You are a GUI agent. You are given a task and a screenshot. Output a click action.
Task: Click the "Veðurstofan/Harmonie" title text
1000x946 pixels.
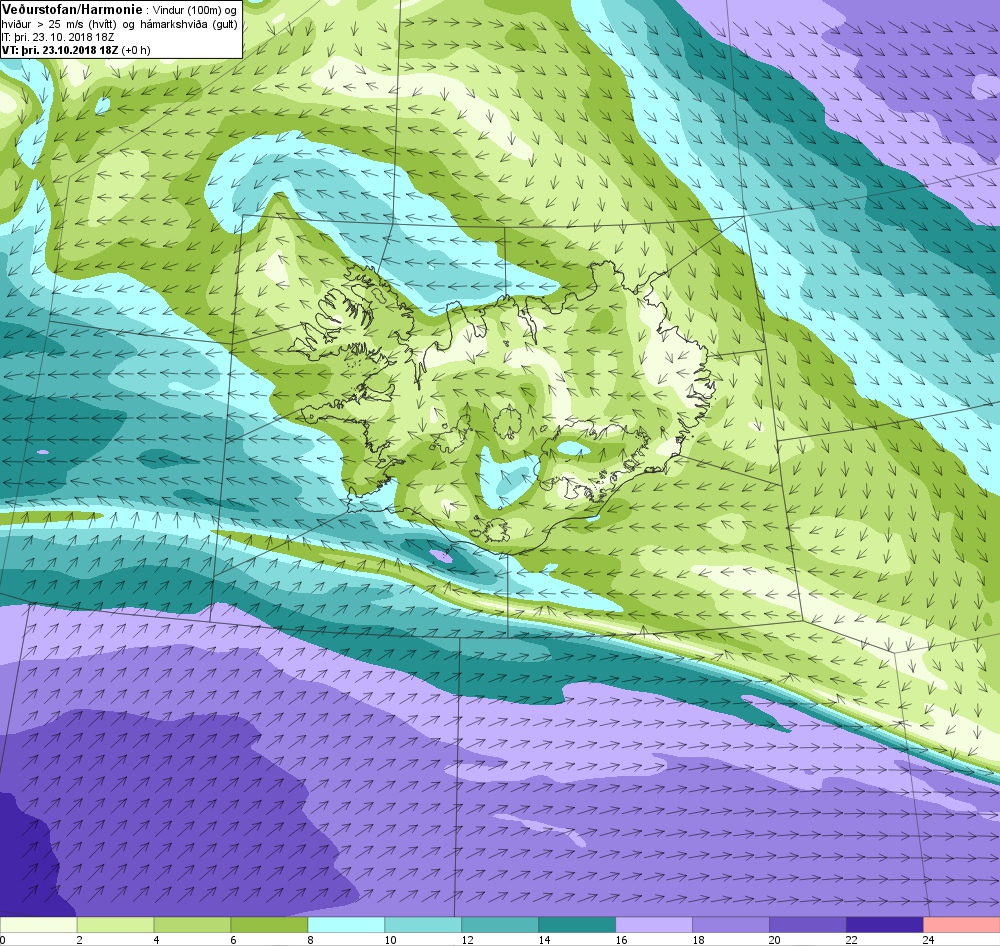coord(72,10)
